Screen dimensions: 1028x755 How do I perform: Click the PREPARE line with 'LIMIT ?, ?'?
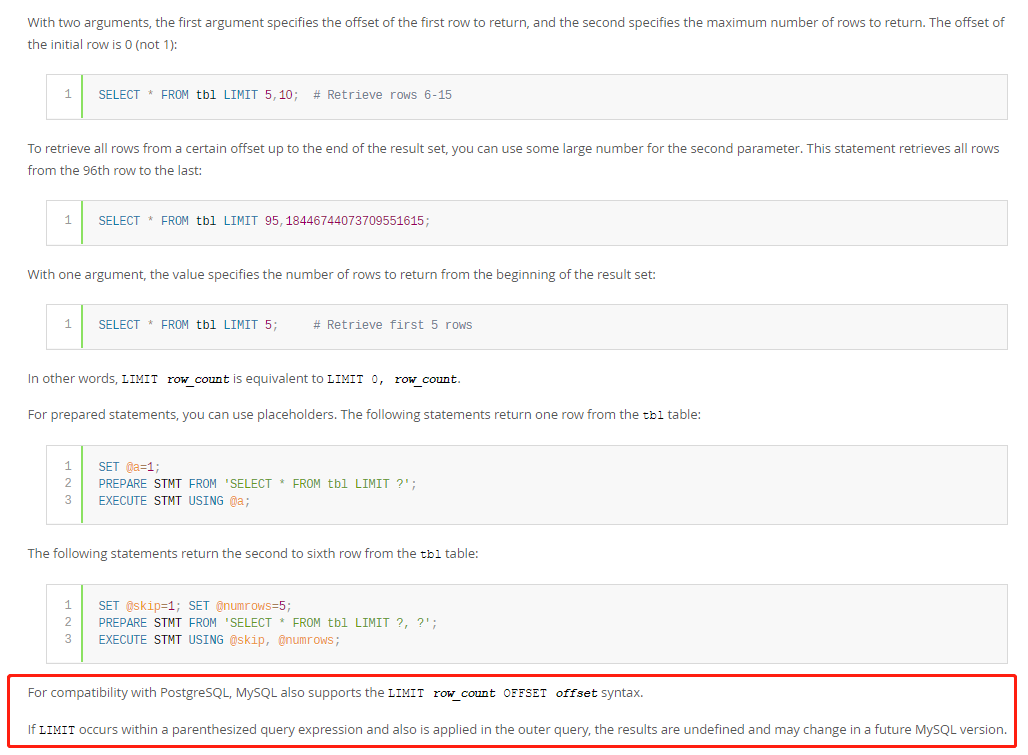click(x=267, y=623)
